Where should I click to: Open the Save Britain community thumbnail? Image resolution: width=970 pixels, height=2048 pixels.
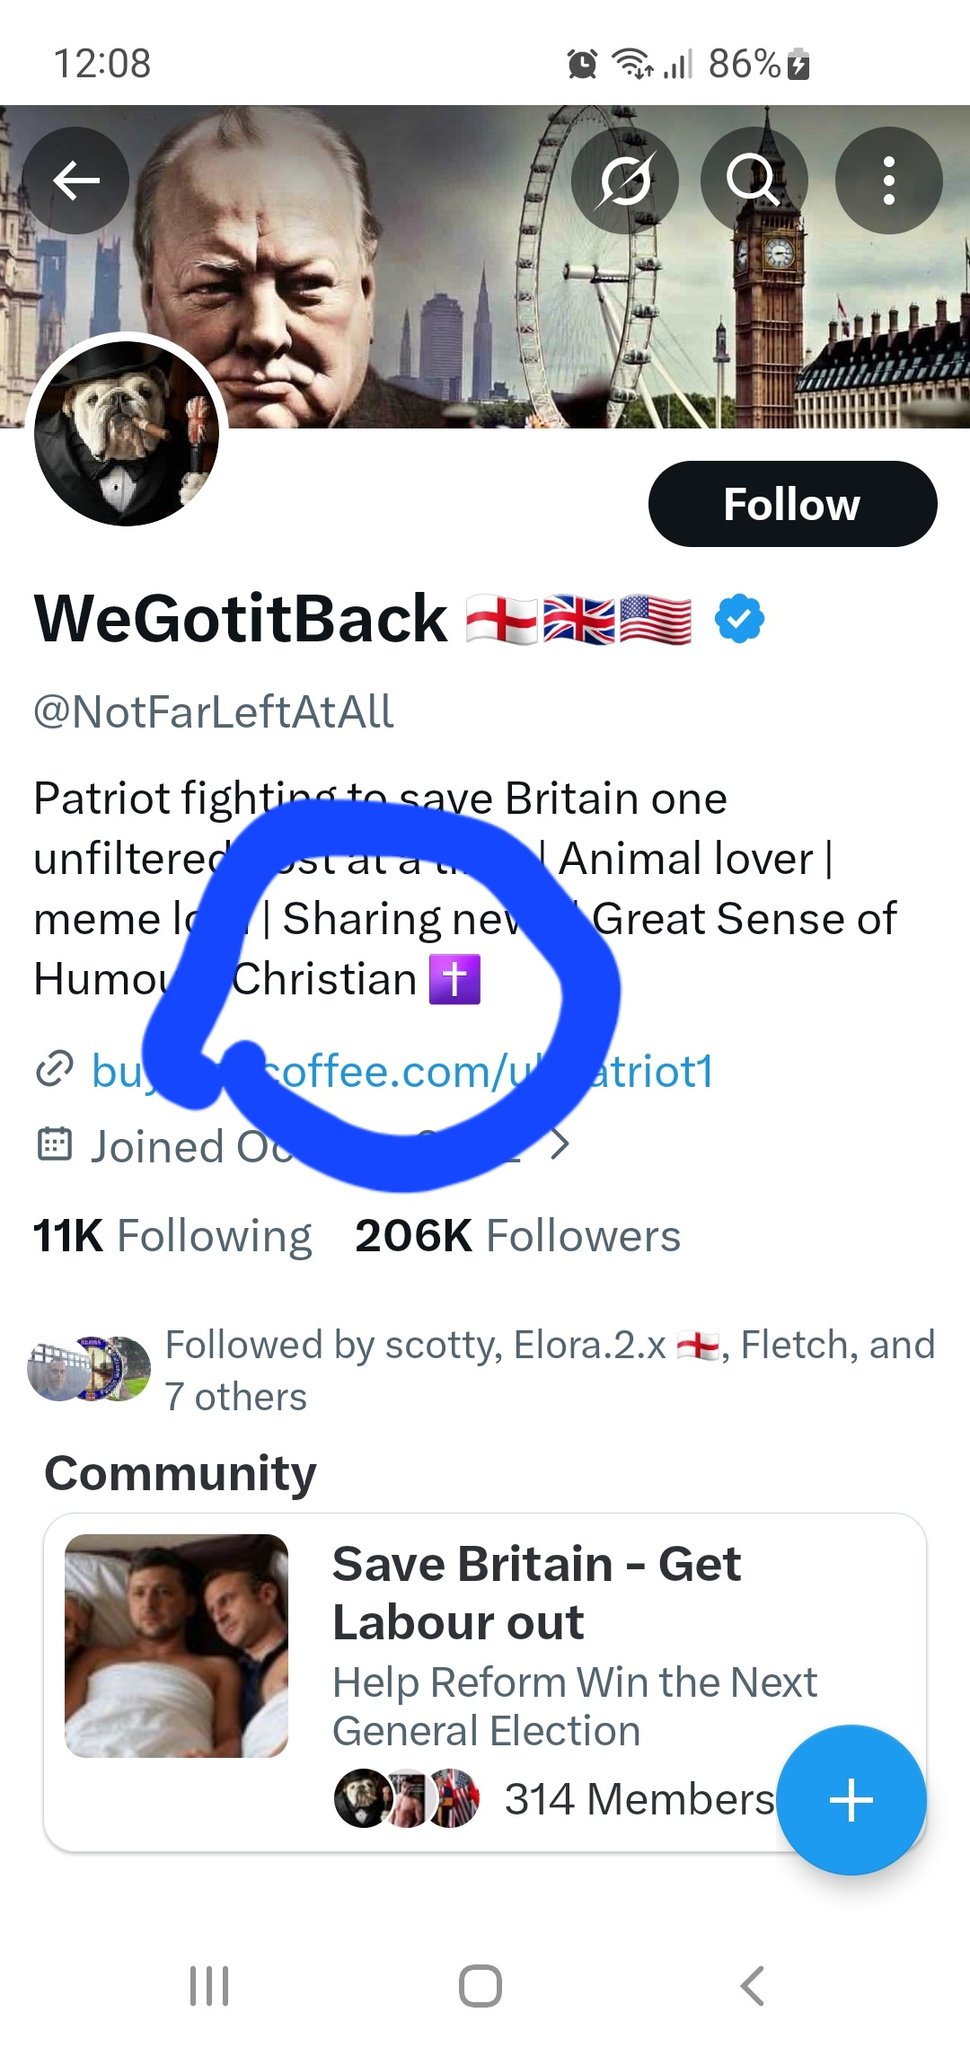pos(176,1646)
